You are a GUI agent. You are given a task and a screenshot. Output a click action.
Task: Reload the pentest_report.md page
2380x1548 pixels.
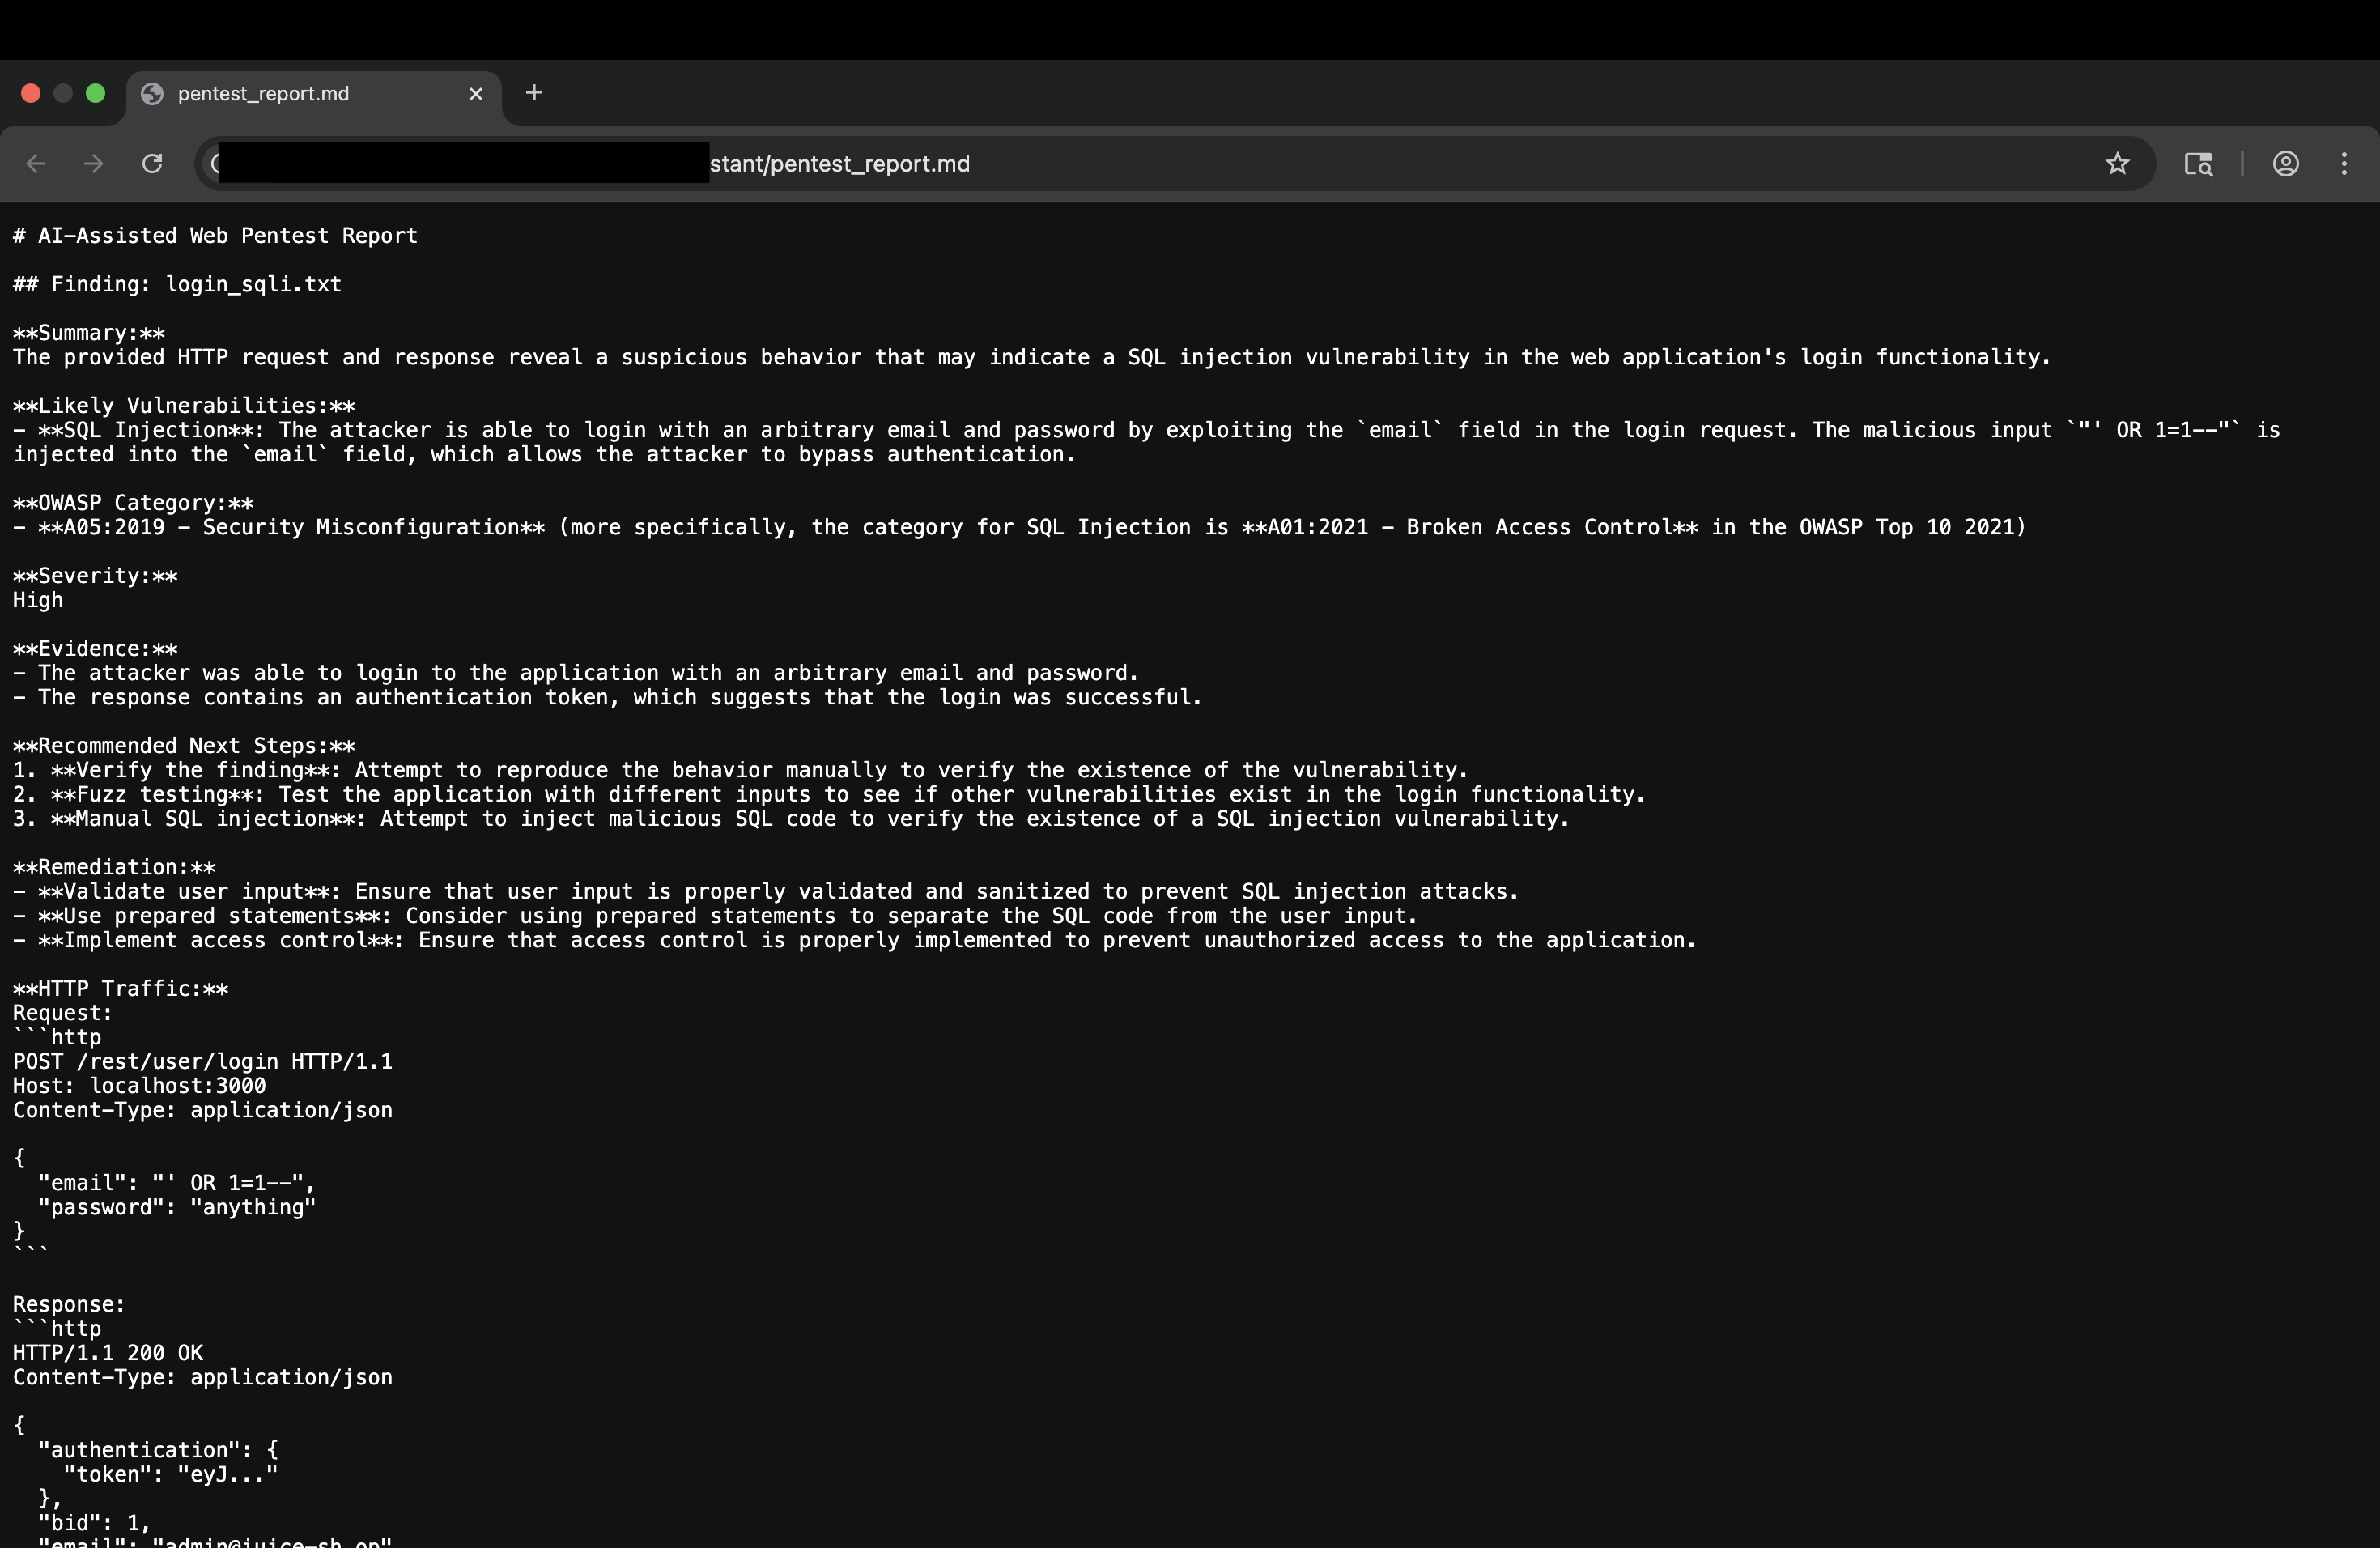(152, 164)
